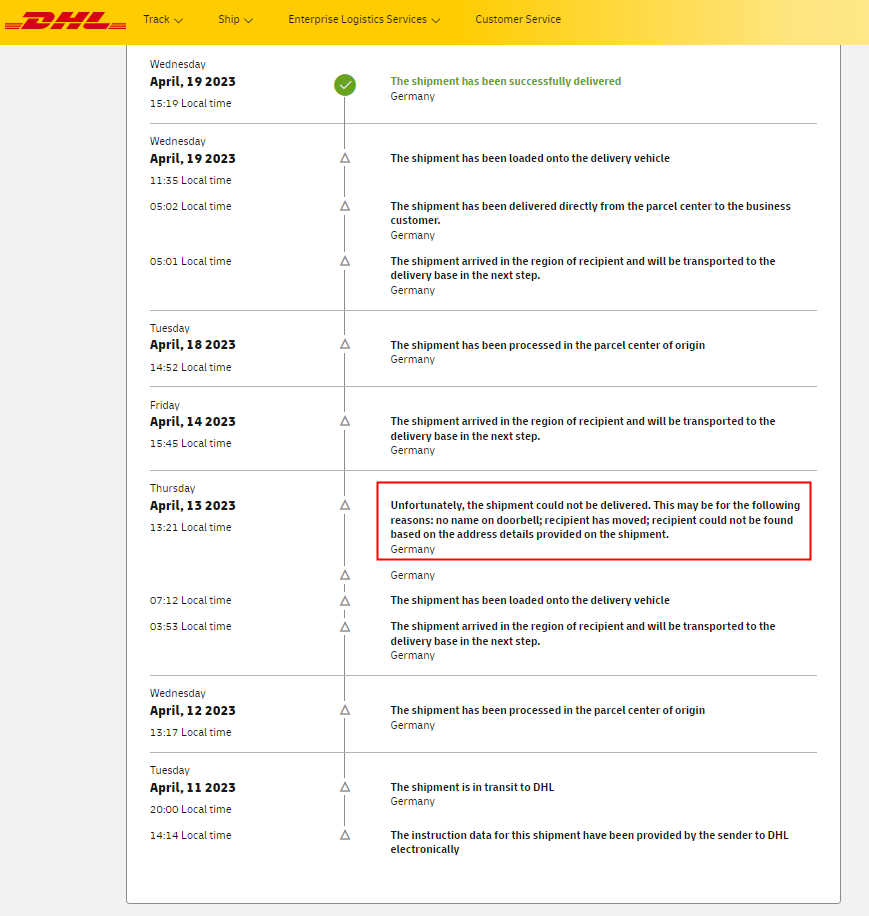This screenshot has width=869, height=916.
Task: Select the April 11 20:00 triangle marker
Action: 345,787
